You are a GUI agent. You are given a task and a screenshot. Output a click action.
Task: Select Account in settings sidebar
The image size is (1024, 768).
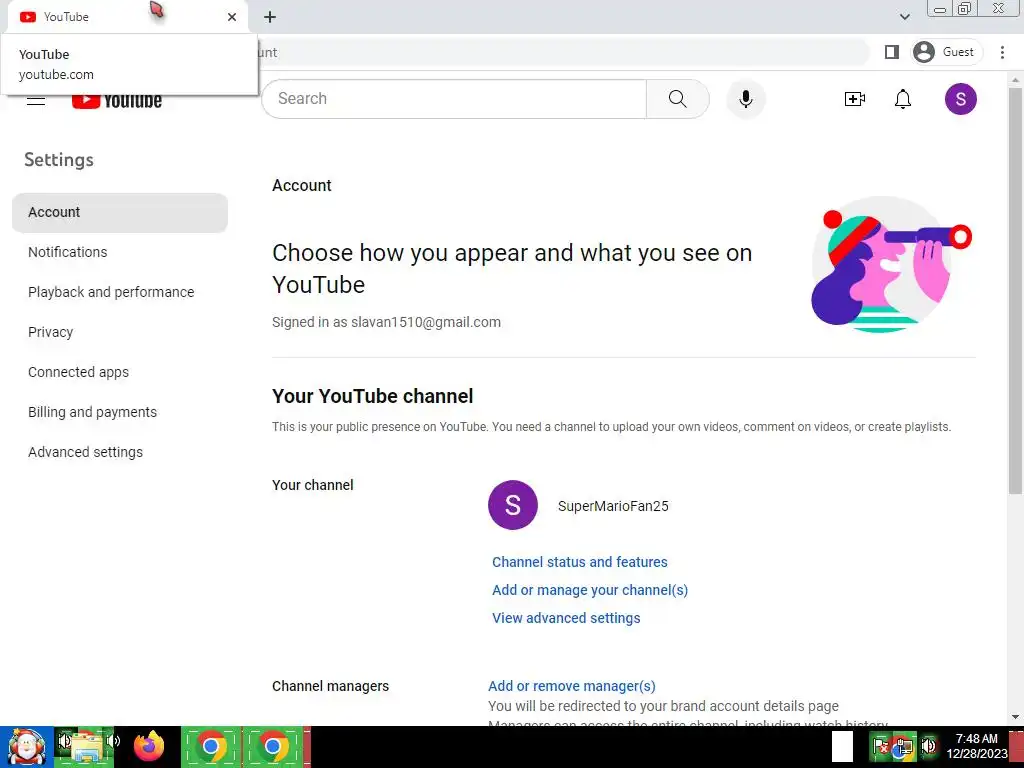(x=120, y=212)
